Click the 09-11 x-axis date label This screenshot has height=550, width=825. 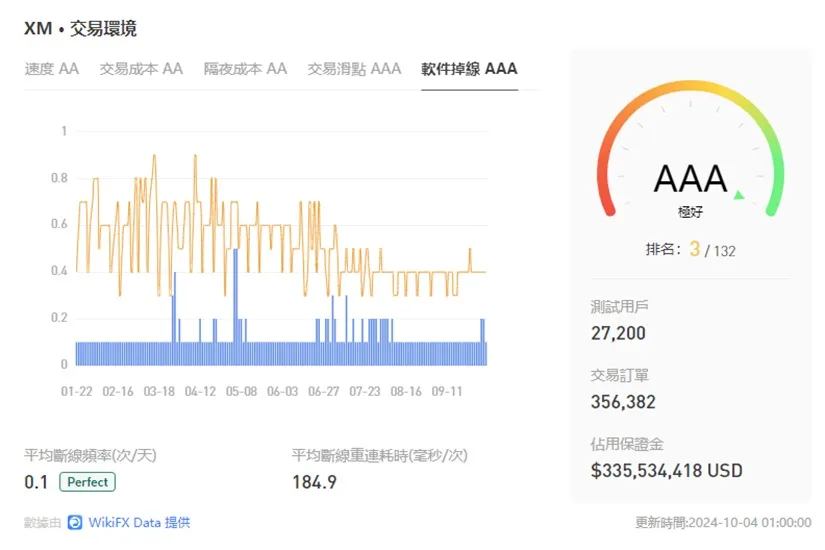[447, 392]
